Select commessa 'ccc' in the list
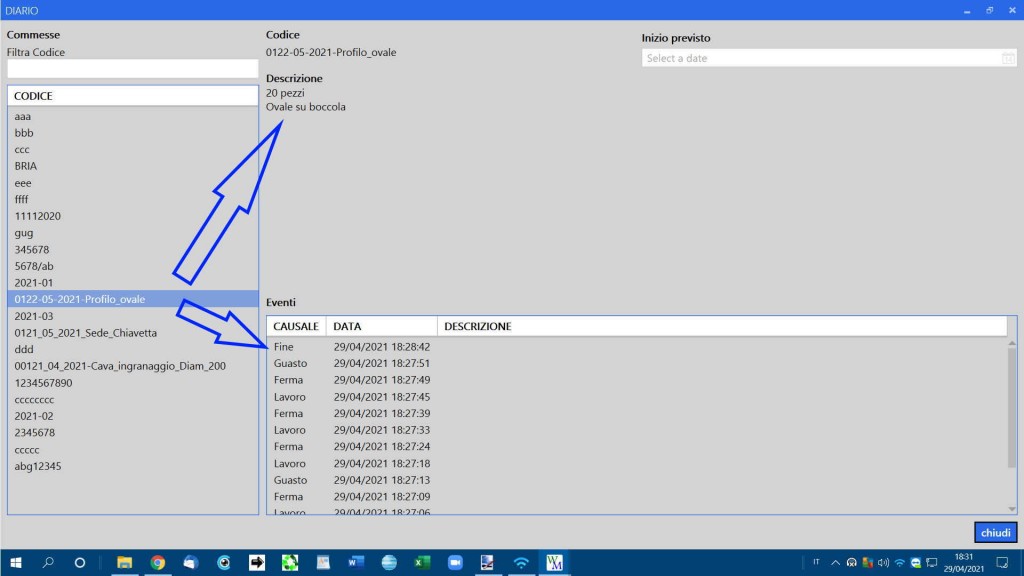The image size is (1024, 576). click(x=133, y=150)
